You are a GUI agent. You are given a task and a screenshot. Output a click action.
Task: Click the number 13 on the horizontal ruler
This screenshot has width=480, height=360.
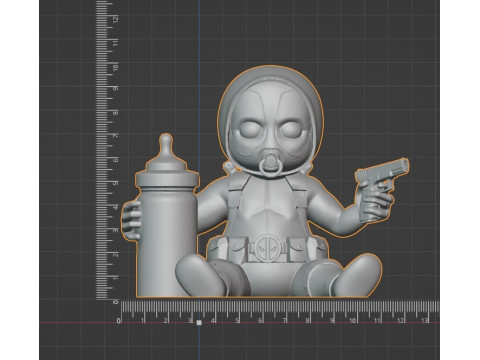click(424, 321)
